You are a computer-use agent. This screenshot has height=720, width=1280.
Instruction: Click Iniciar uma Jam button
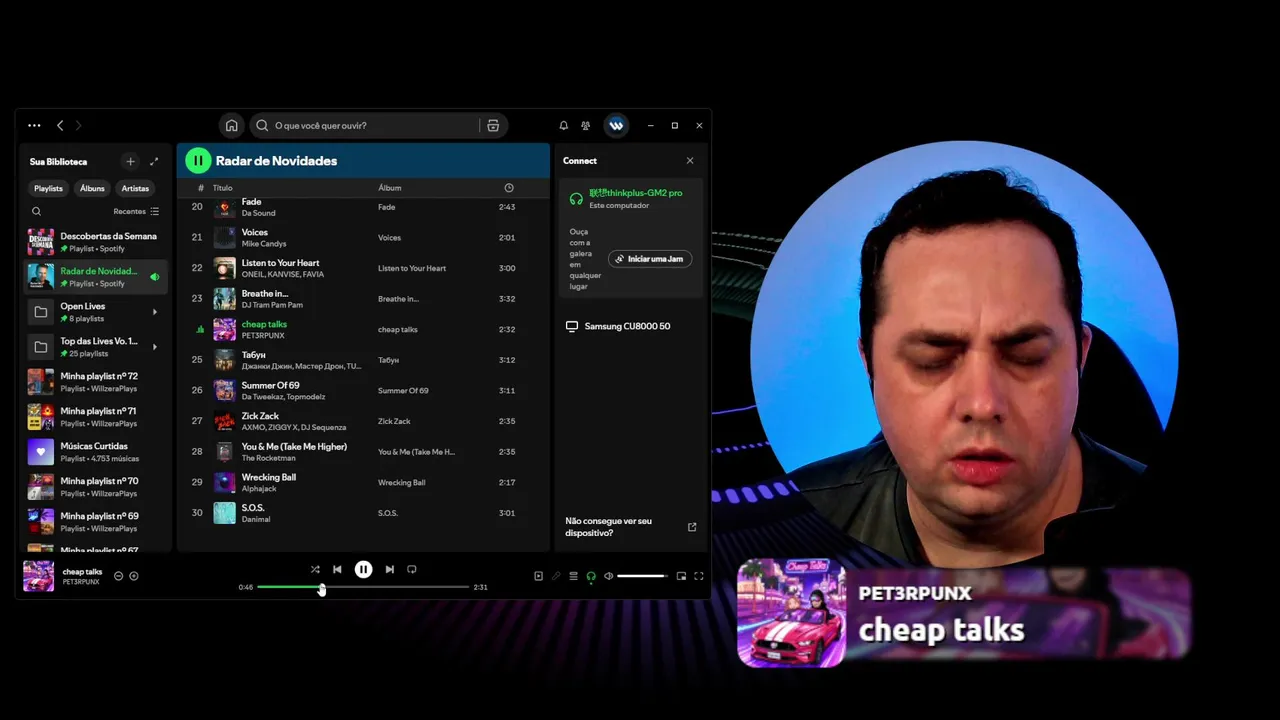pyautogui.click(x=650, y=259)
